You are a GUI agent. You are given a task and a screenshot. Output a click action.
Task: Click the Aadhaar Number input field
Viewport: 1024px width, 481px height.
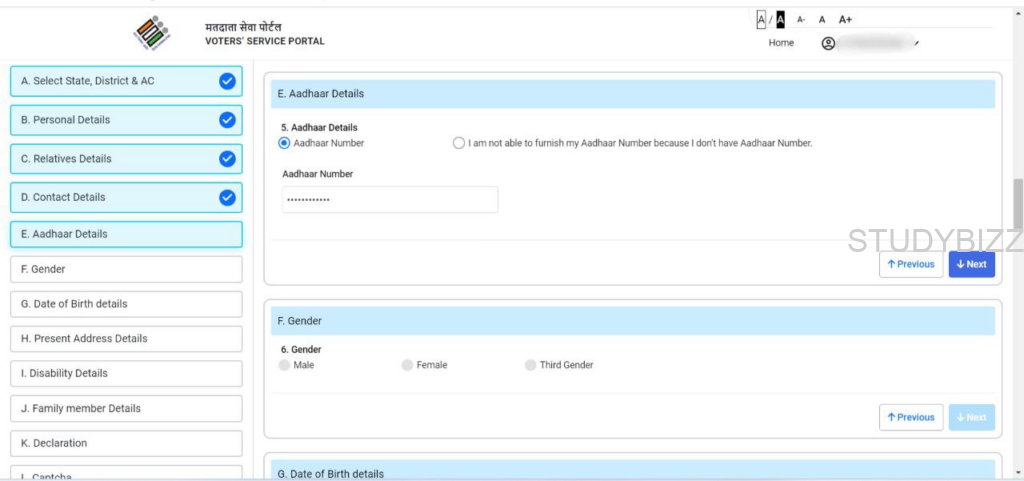[x=390, y=200]
